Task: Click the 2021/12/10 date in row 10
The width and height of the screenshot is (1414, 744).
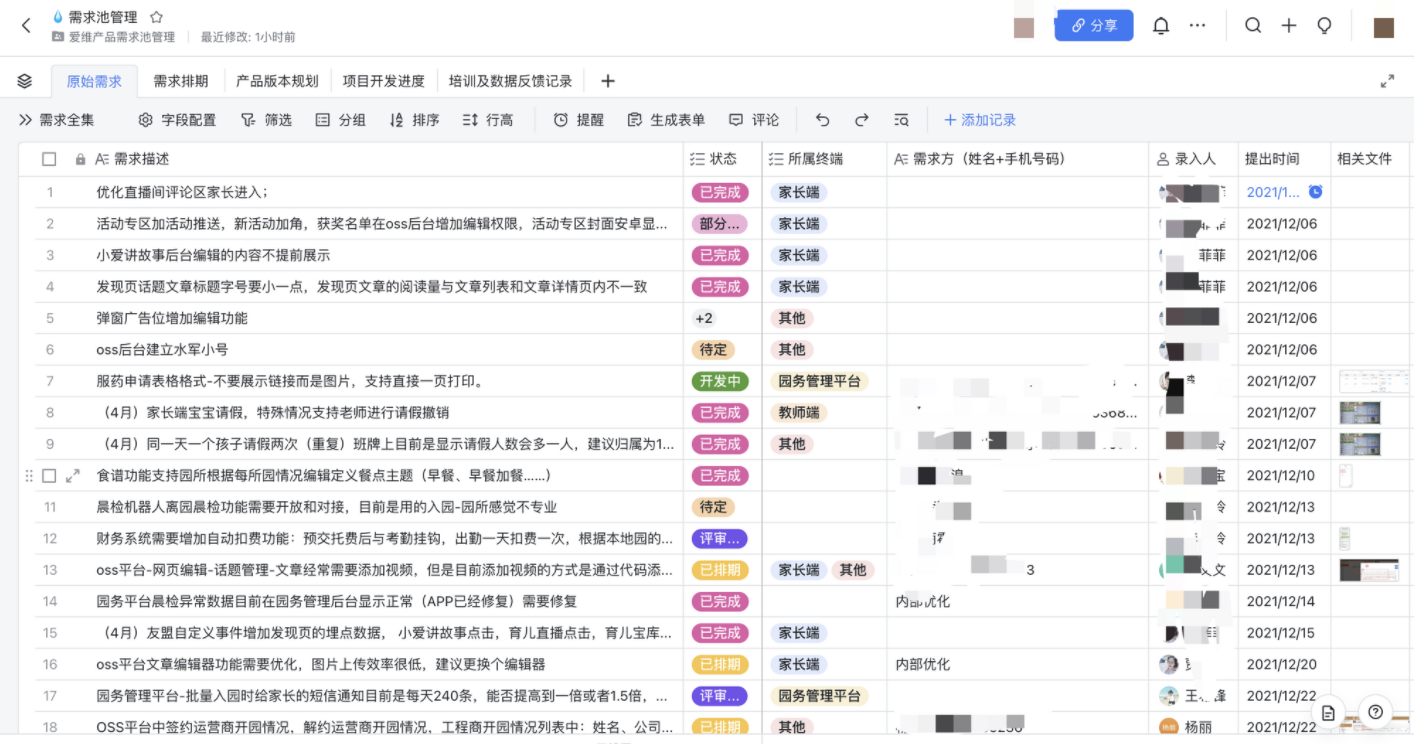Action: pos(1282,476)
